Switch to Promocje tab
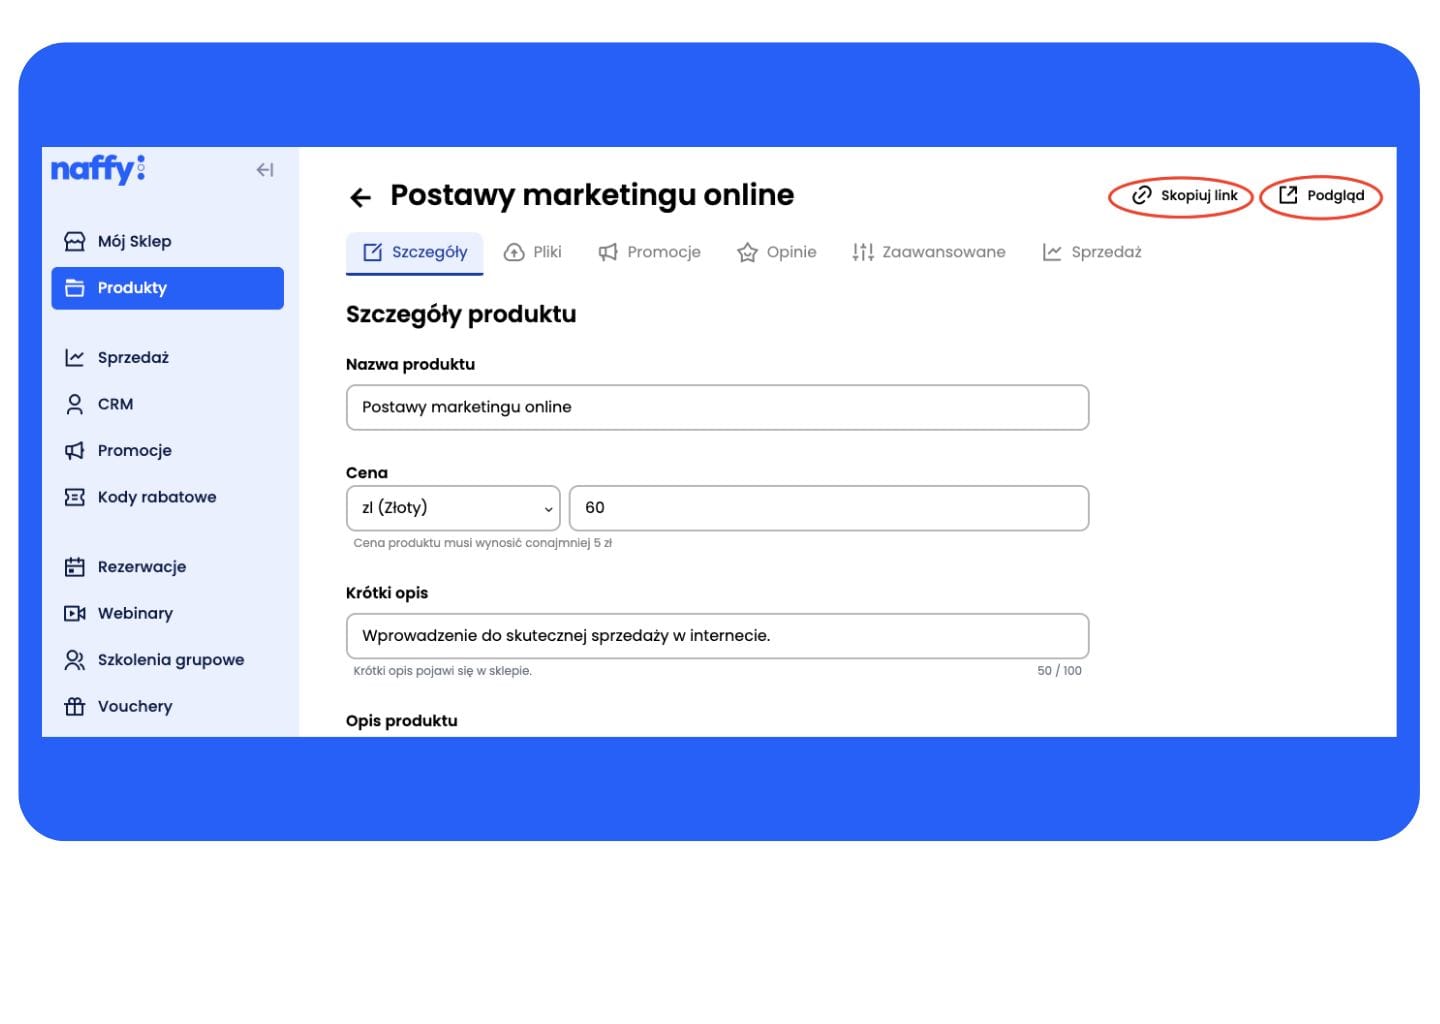Image resolution: width=1440 pixels, height=1024 pixels. coord(650,252)
